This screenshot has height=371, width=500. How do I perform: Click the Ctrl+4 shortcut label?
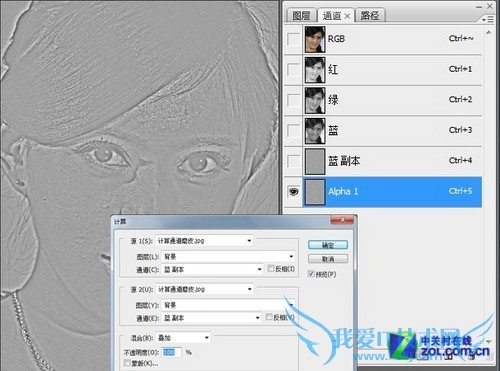point(460,161)
